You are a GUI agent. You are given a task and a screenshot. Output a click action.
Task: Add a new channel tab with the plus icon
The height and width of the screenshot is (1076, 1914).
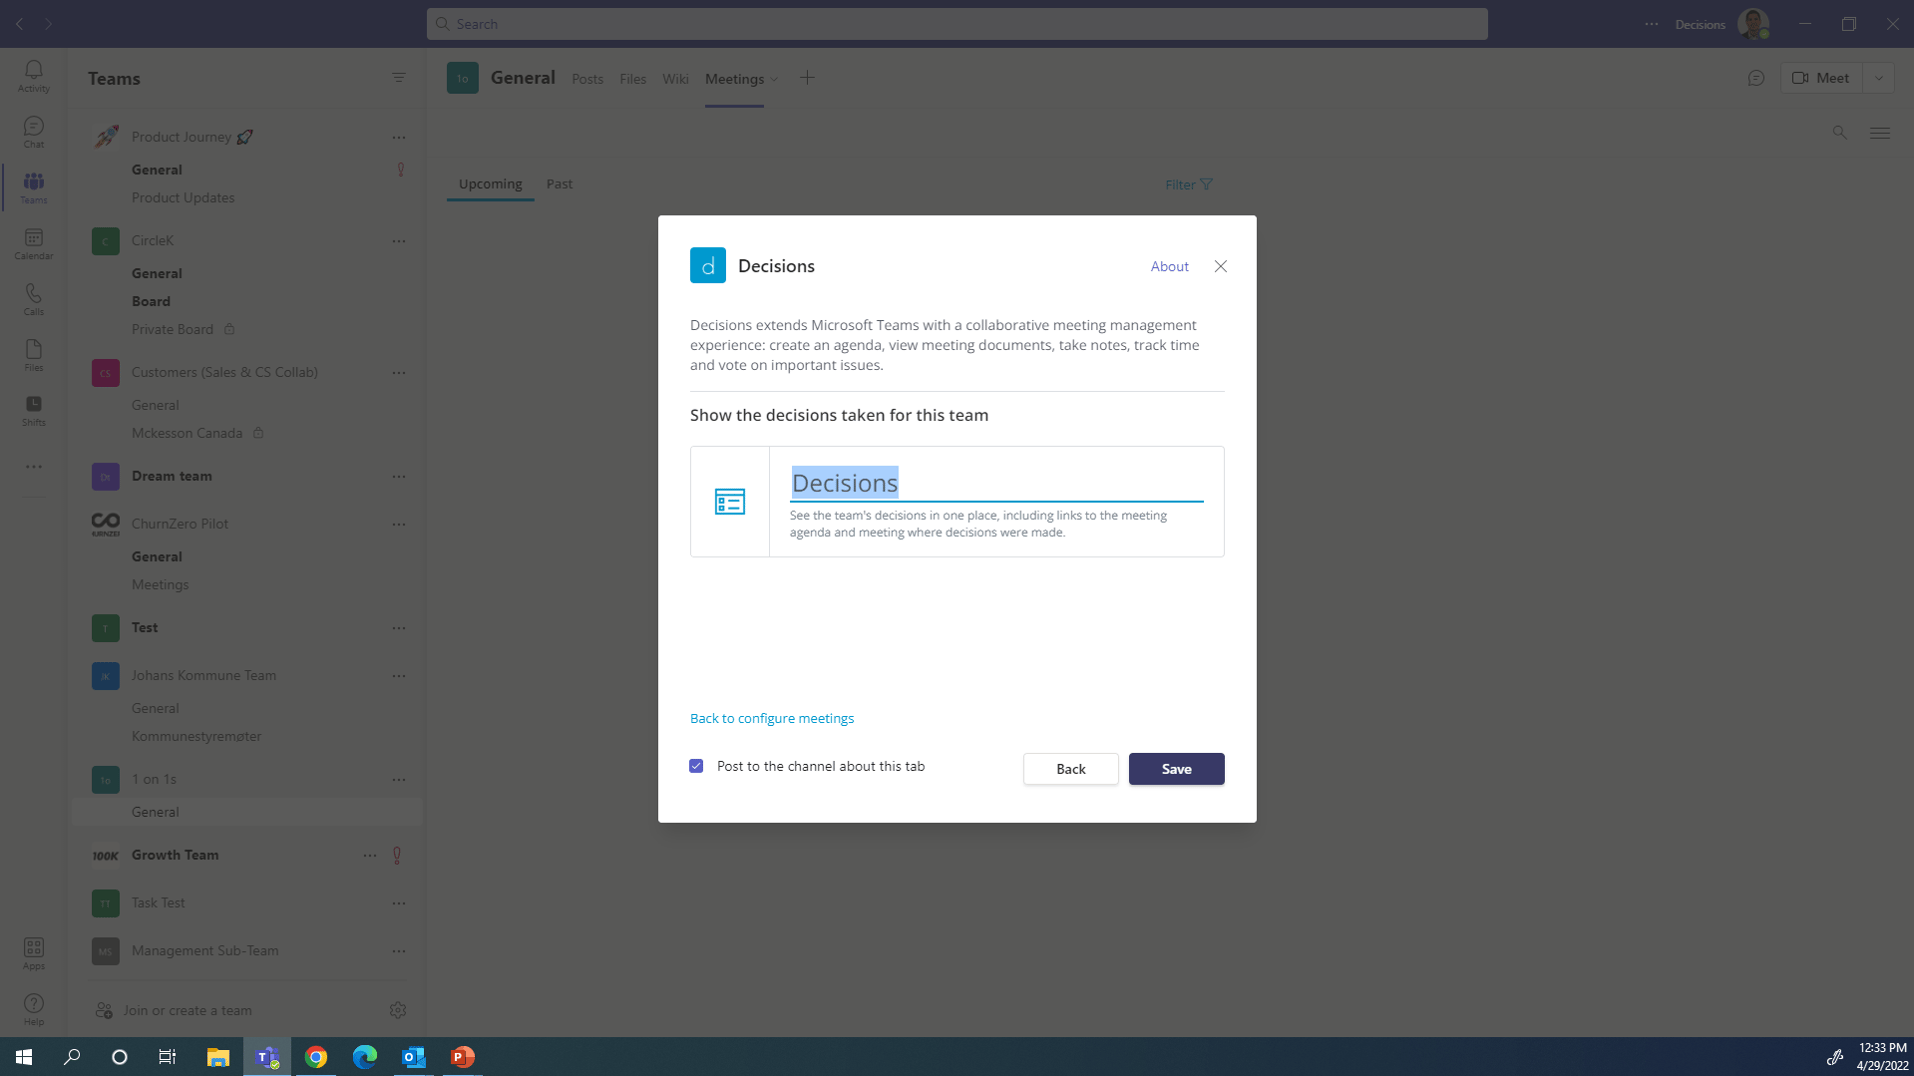point(808,77)
